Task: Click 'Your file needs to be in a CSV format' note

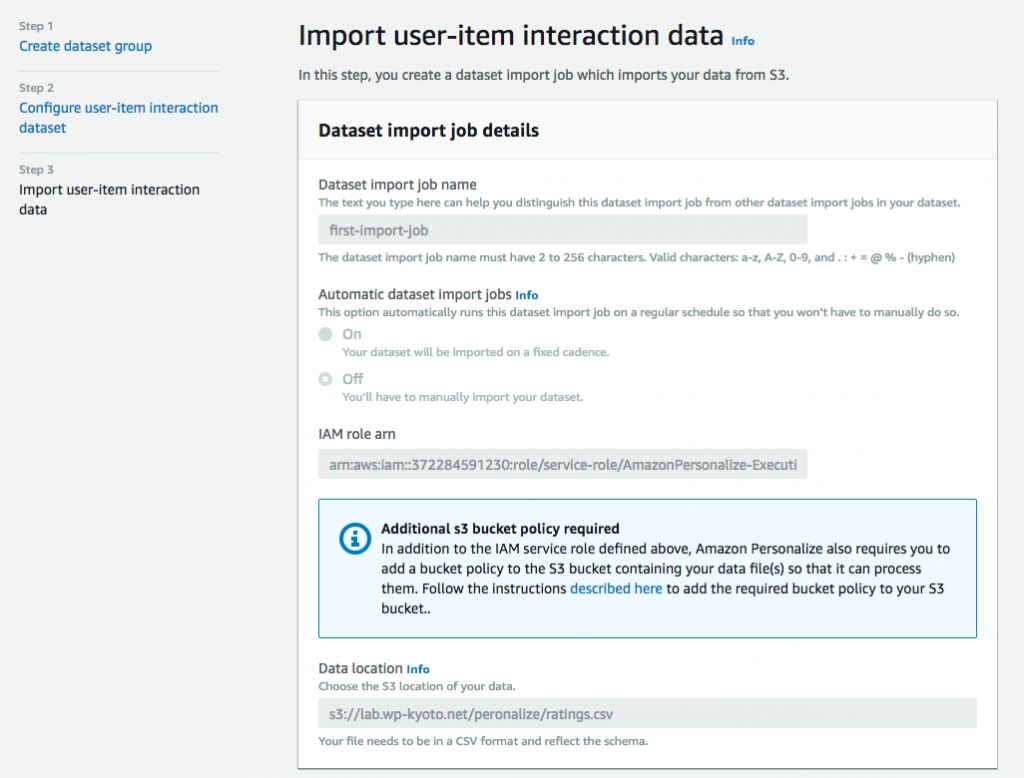Action: [483, 741]
